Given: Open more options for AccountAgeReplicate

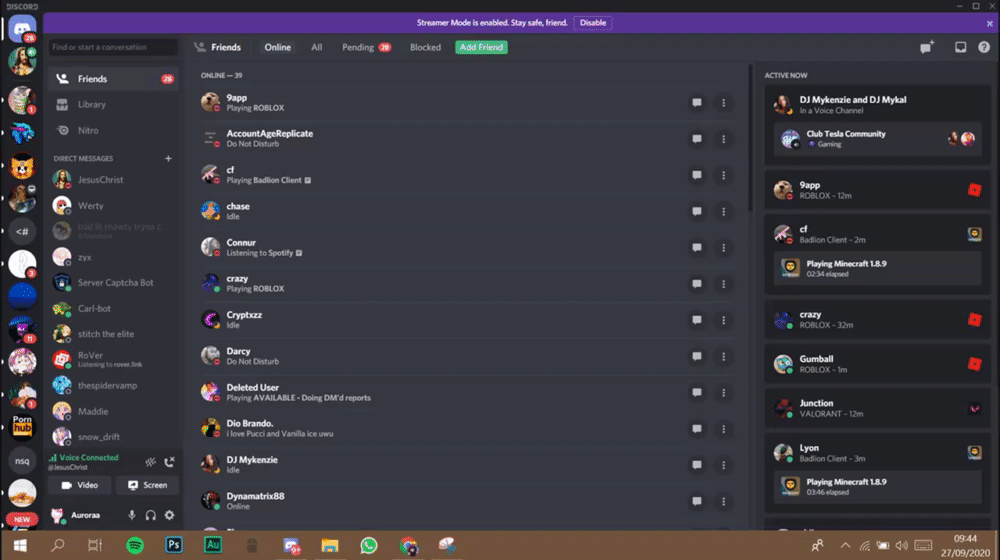Looking at the screenshot, I should coord(723,139).
